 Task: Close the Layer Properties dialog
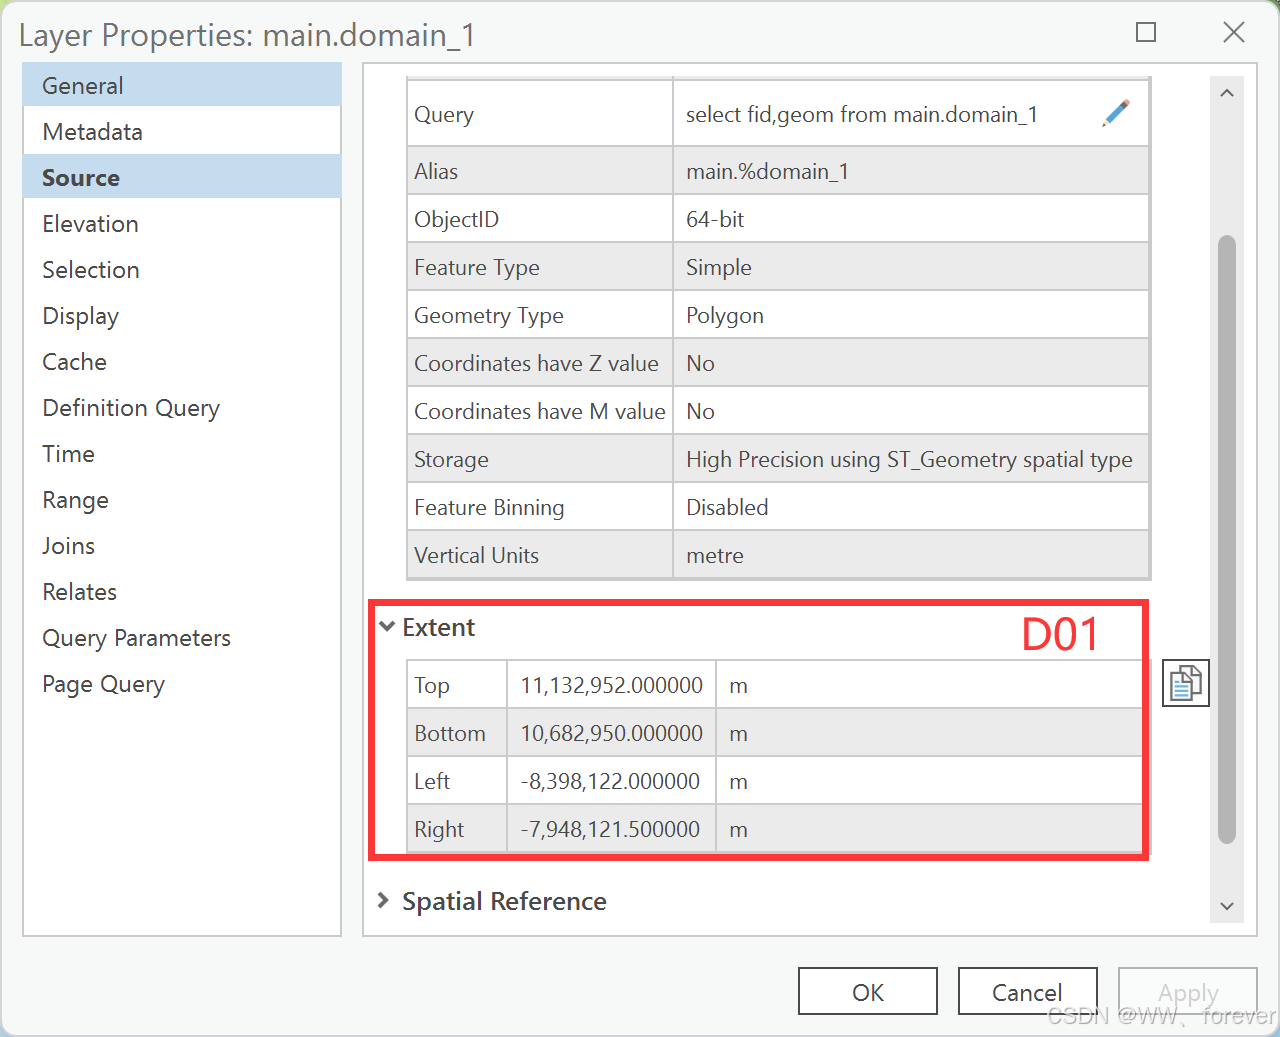1234,32
